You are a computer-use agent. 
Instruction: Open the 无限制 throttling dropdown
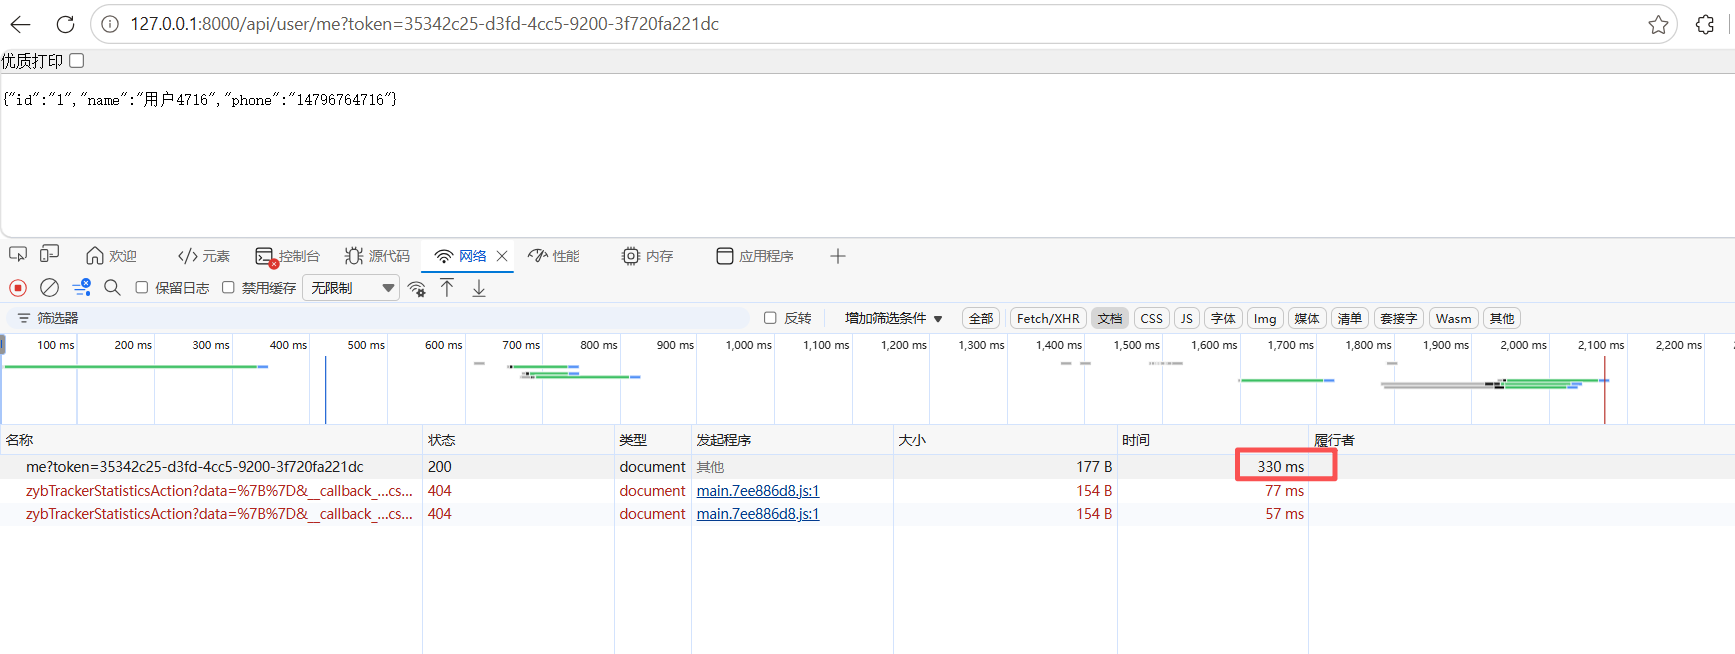coord(351,288)
